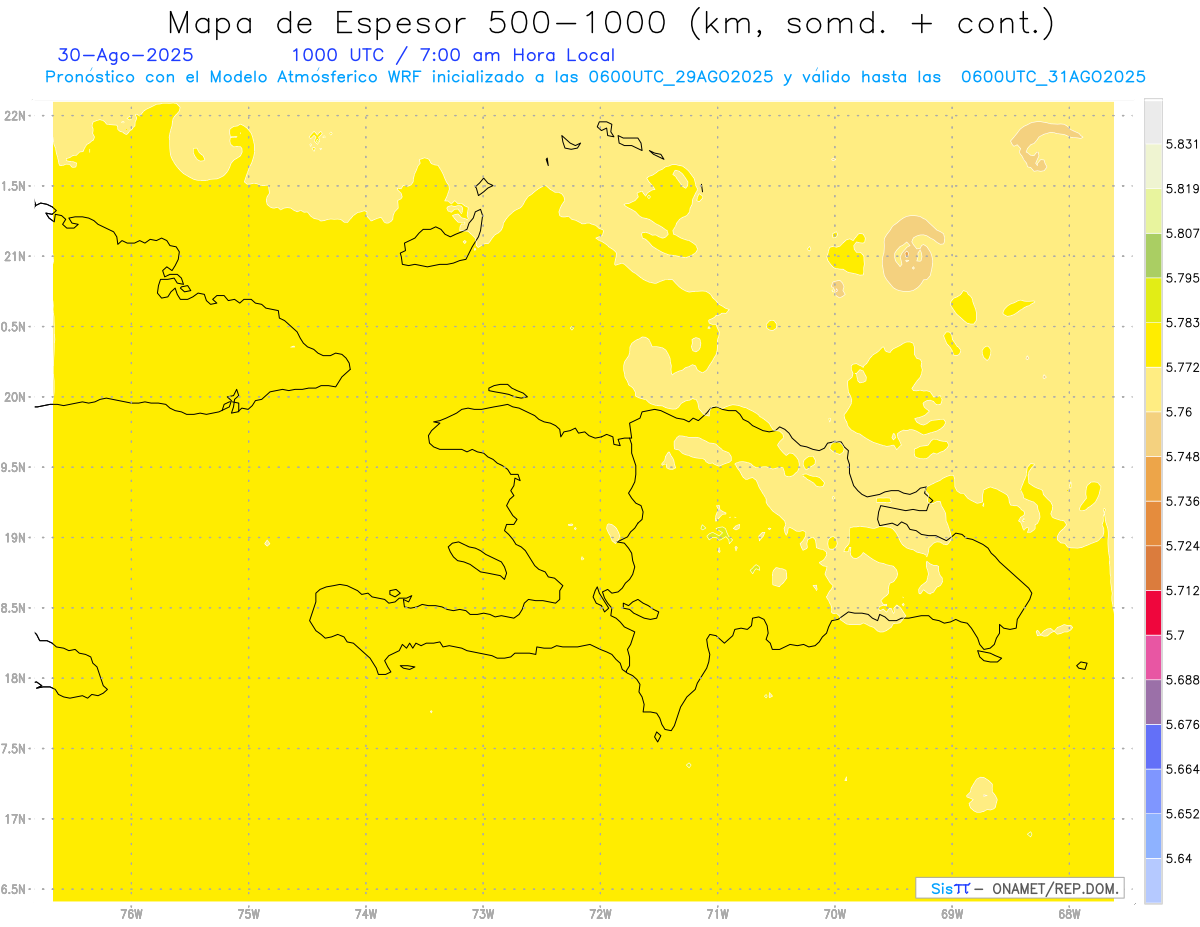Click the latitude label 20N
Image resolution: width=1200 pixels, height=927 pixels.
pyautogui.click(x=15, y=397)
